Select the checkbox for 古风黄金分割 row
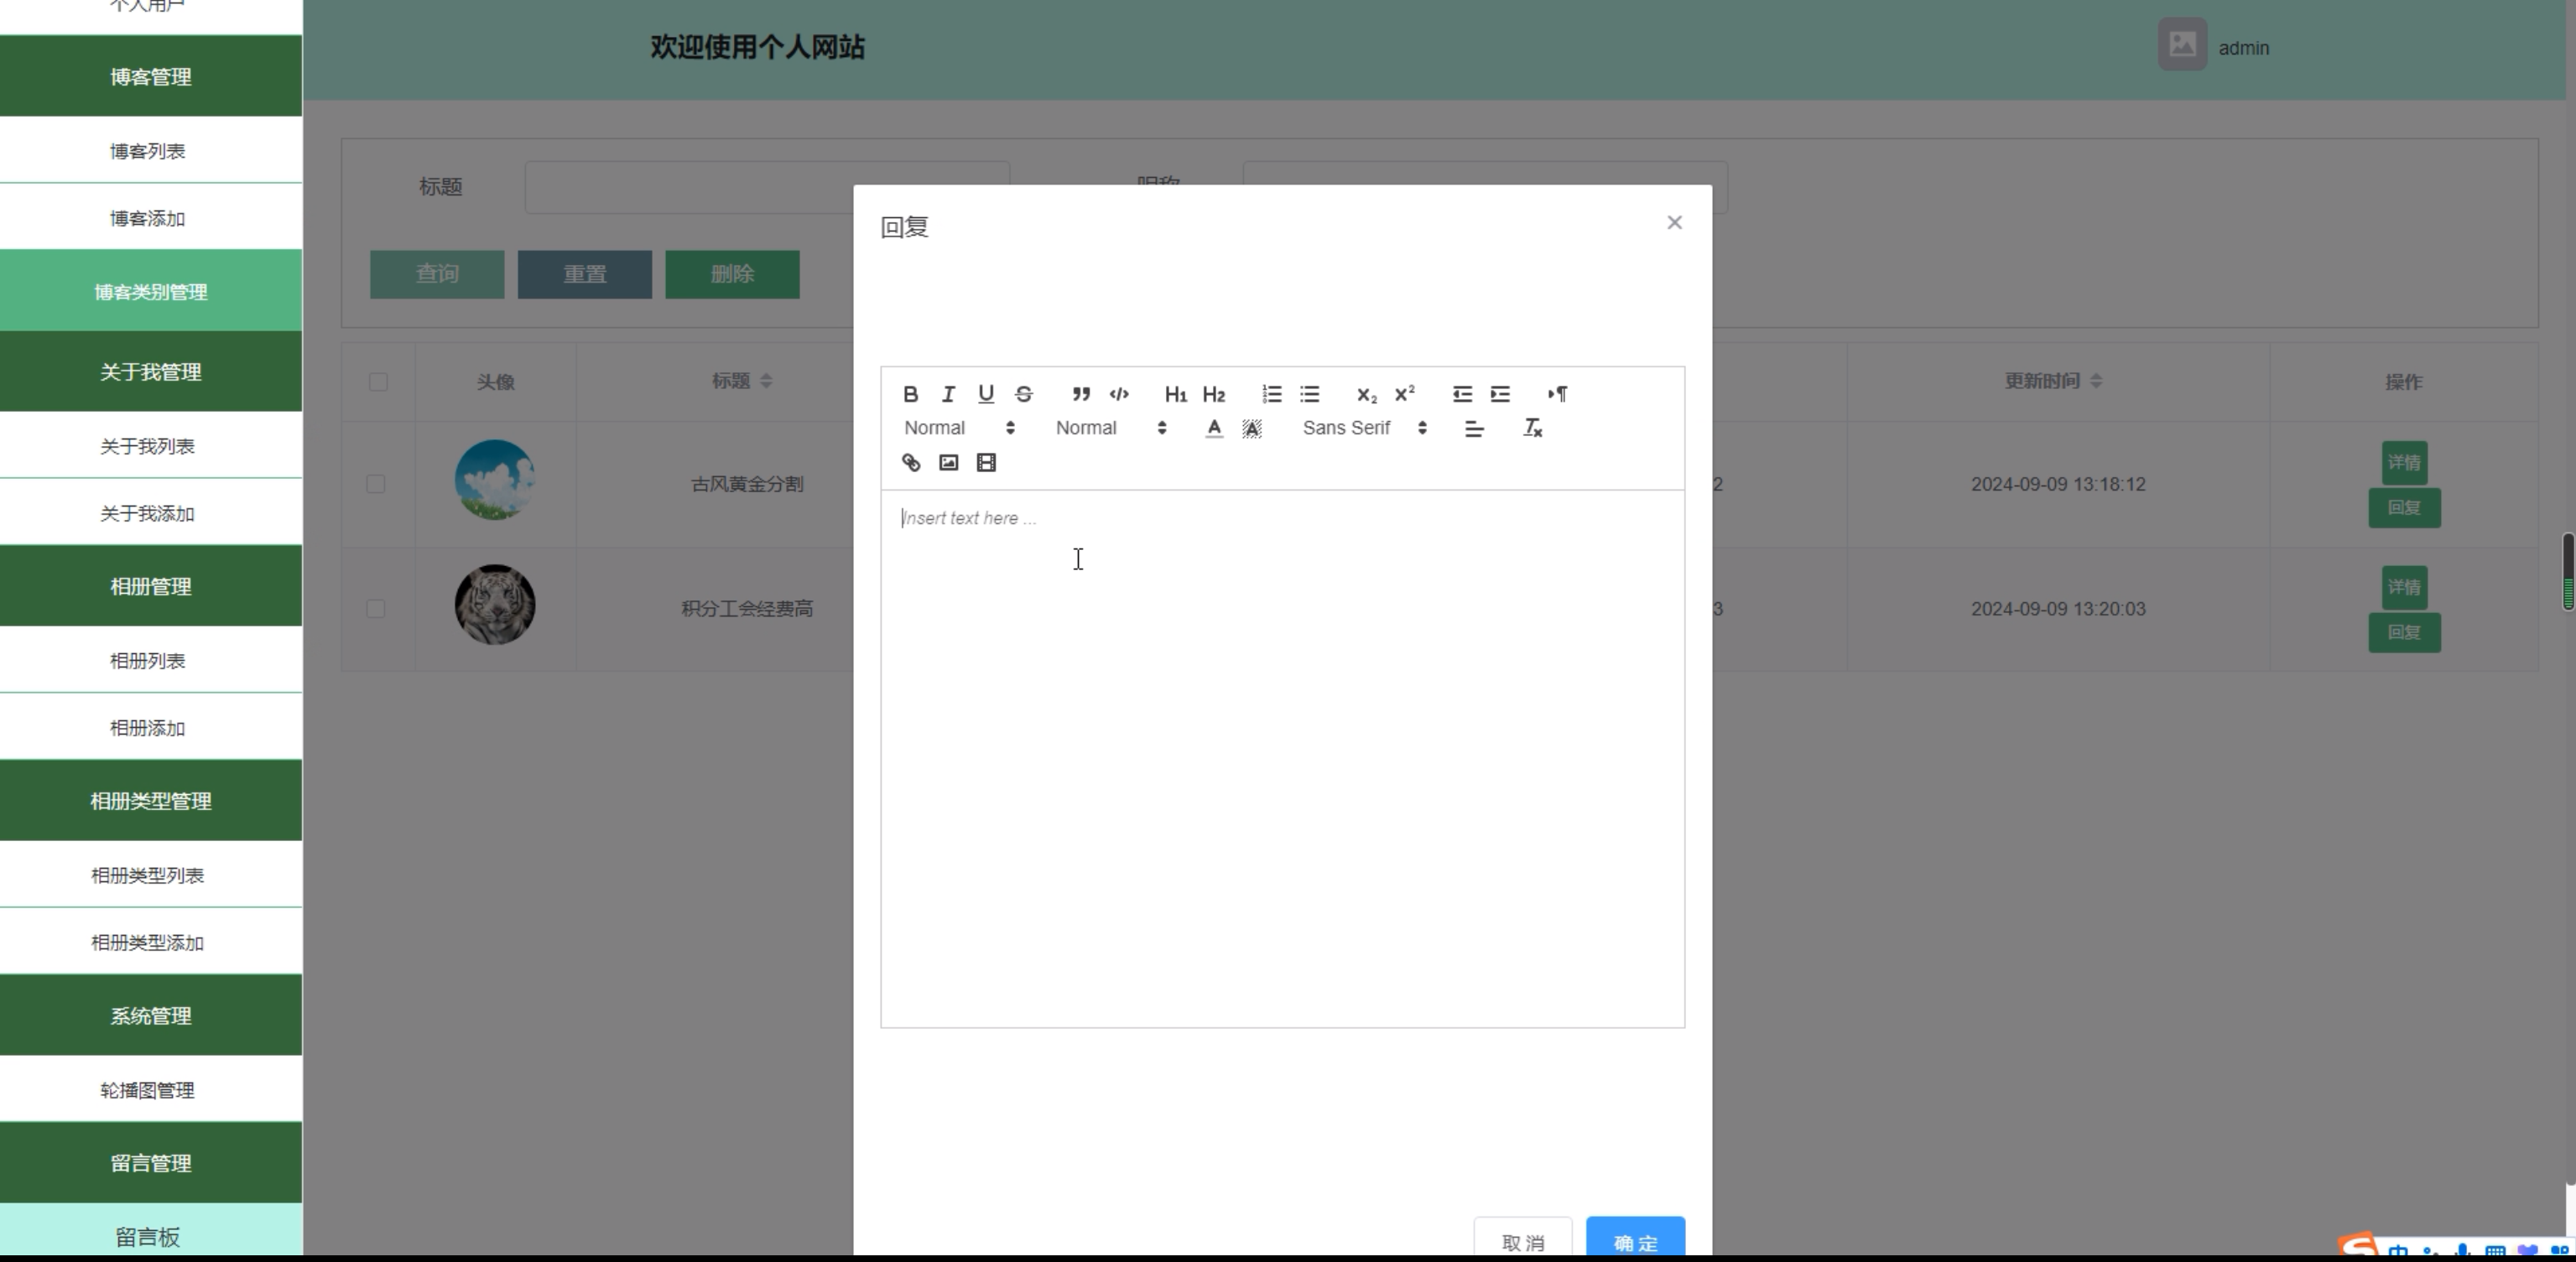The height and width of the screenshot is (1262, 2576). 376,484
